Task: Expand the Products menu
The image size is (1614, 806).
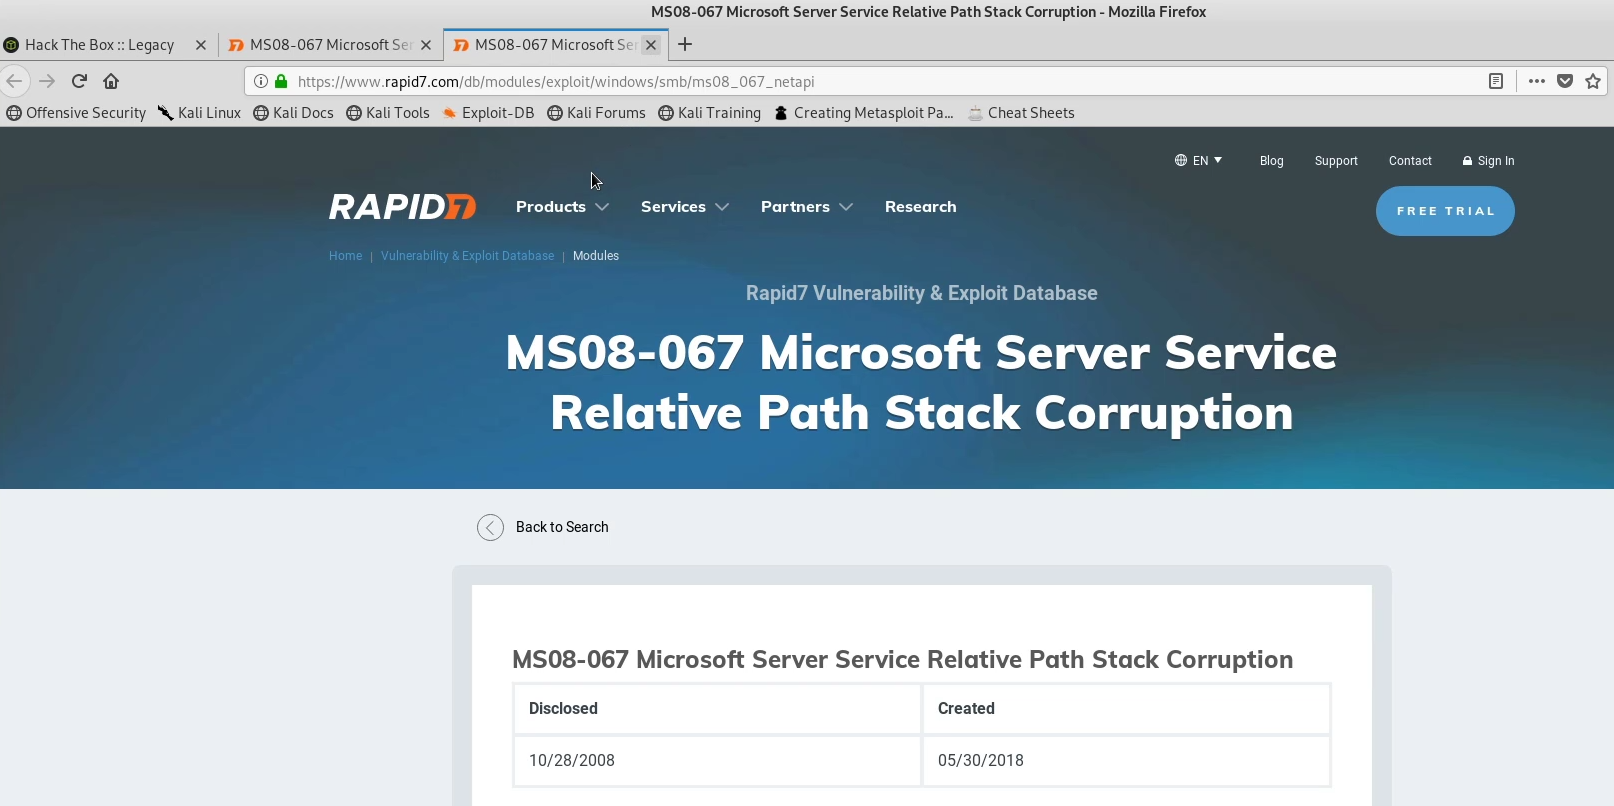Action: (562, 207)
